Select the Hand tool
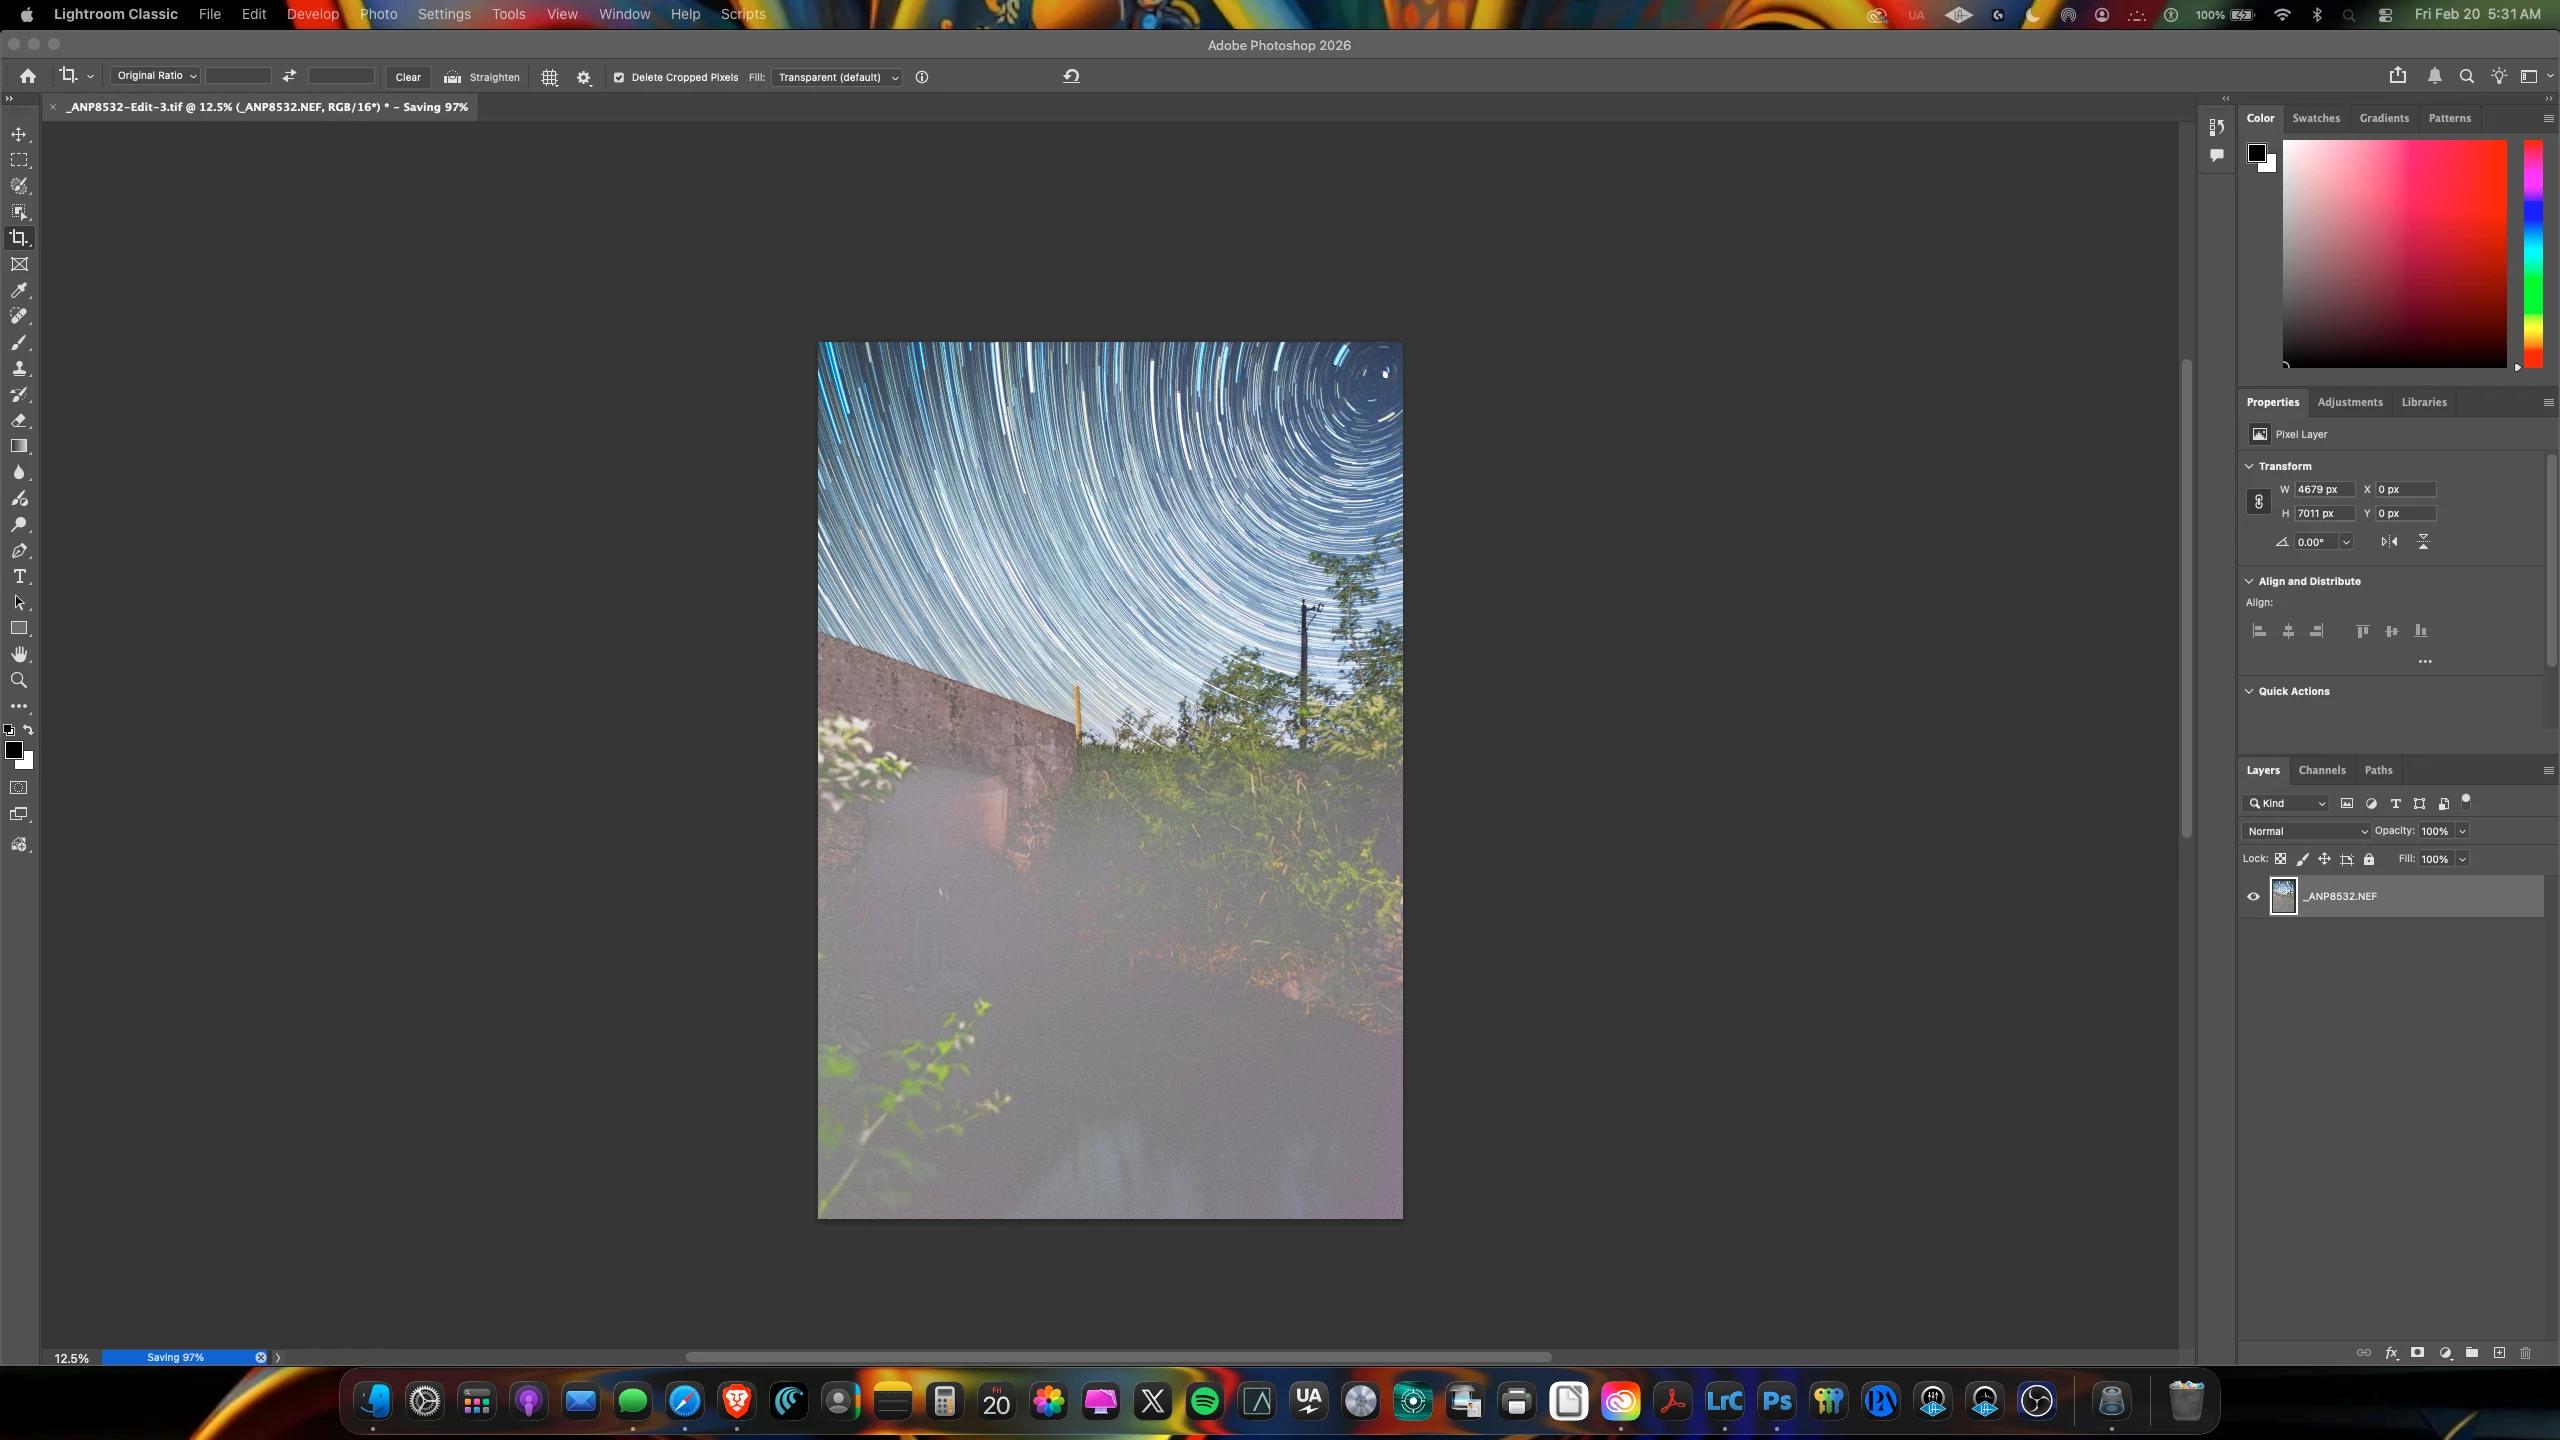The height and width of the screenshot is (1440, 2560). pos(19,654)
